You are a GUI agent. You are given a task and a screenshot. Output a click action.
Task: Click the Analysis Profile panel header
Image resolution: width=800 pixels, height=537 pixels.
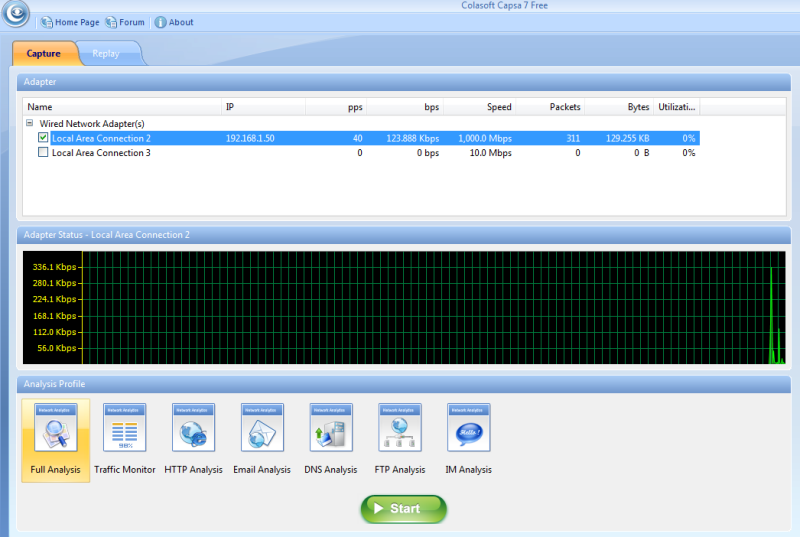[404, 383]
